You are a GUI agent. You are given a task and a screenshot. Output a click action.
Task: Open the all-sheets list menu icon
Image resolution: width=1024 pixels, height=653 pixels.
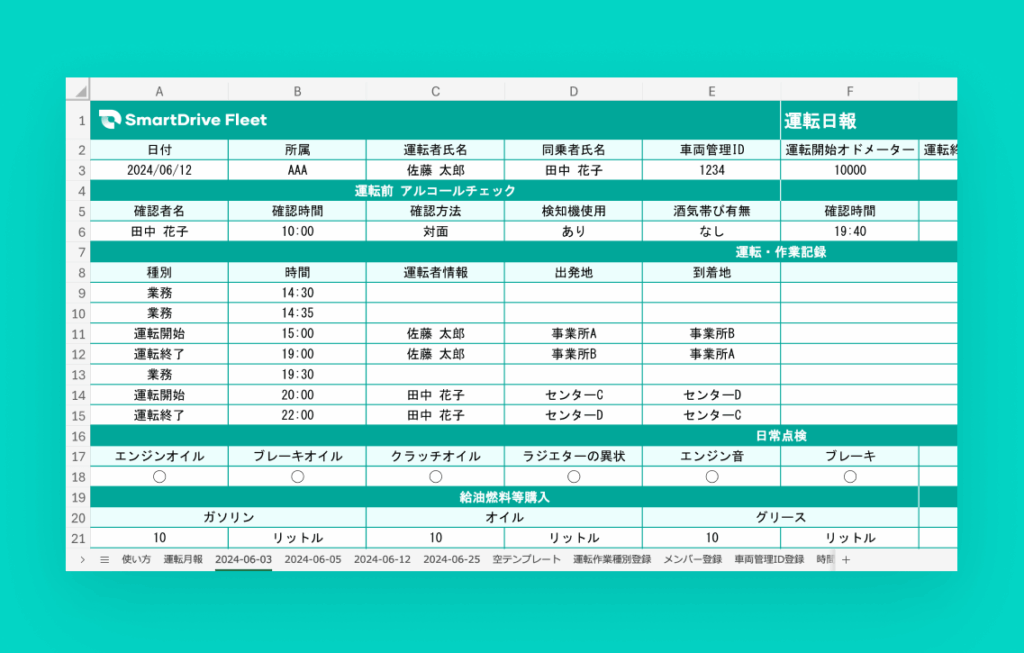pos(104,560)
